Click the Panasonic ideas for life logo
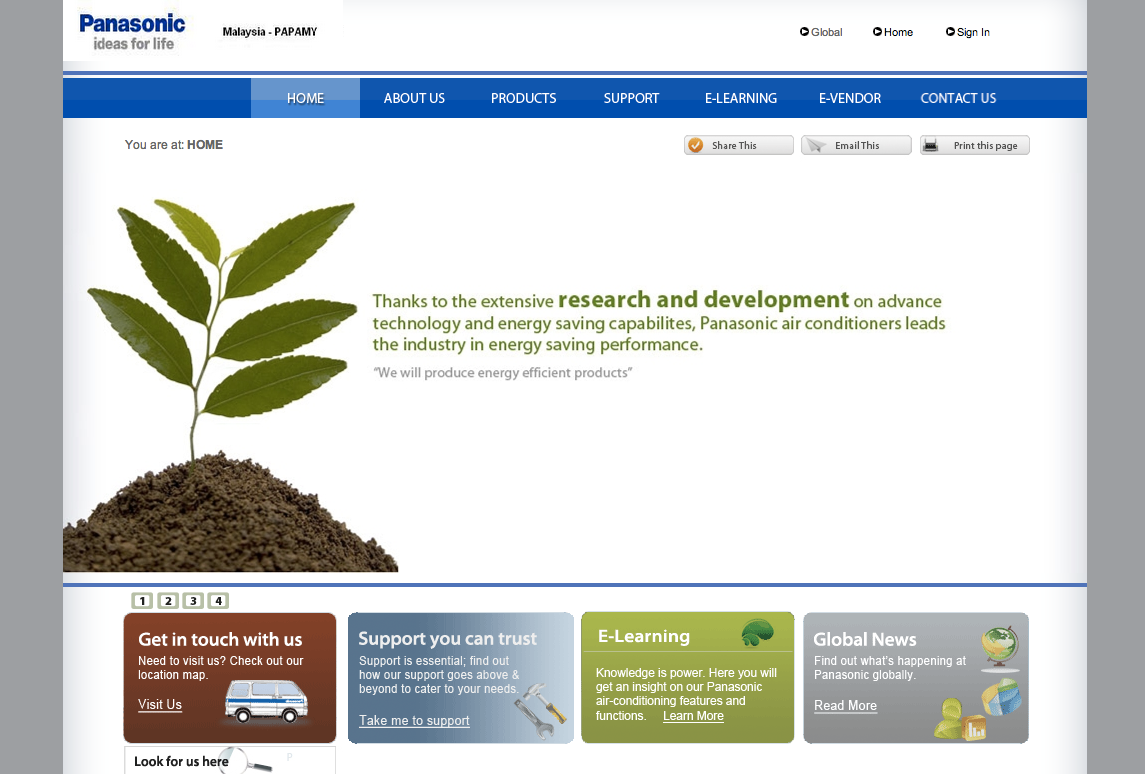 pos(132,31)
